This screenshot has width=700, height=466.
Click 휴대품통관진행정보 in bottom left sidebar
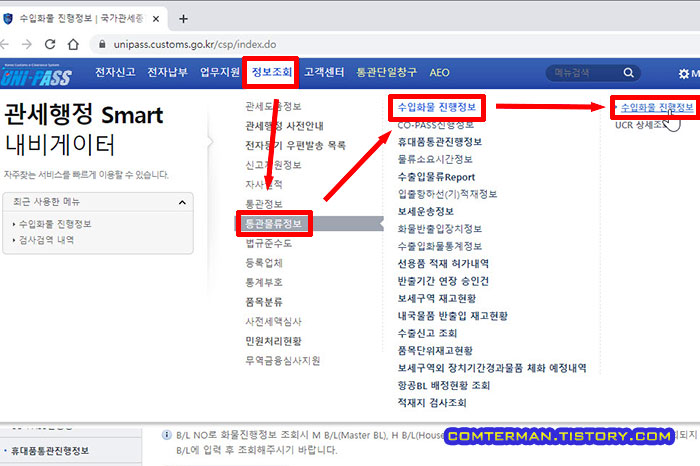click(x=50, y=451)
